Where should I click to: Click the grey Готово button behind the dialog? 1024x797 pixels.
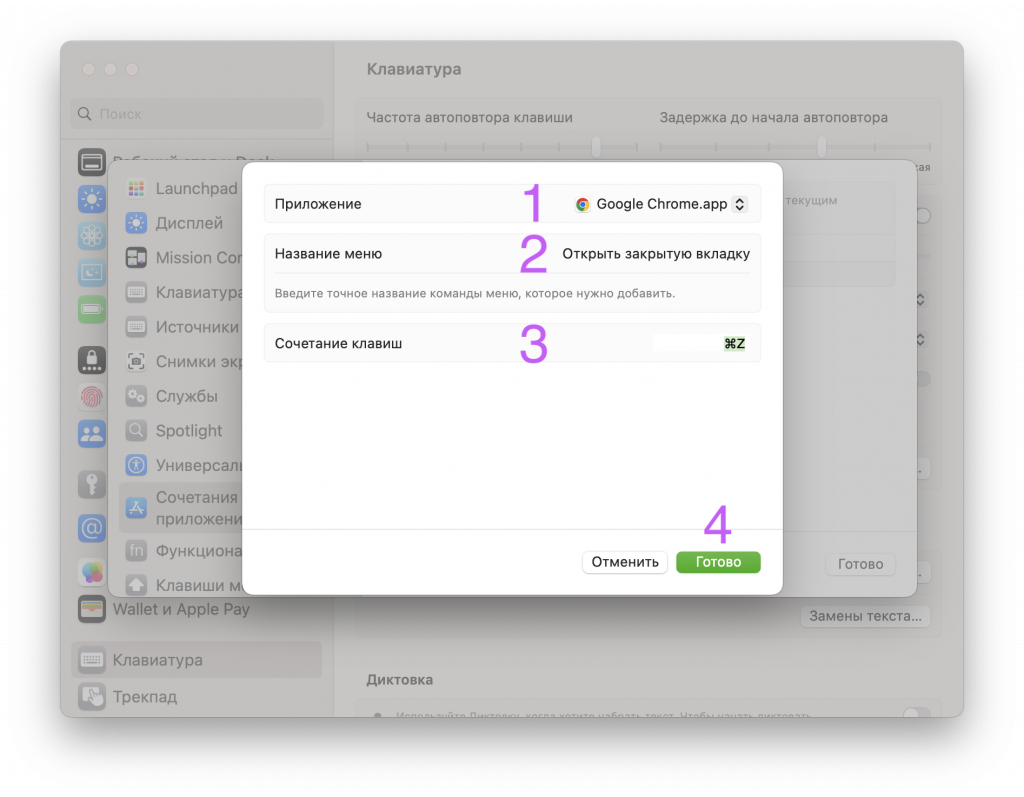860,564
